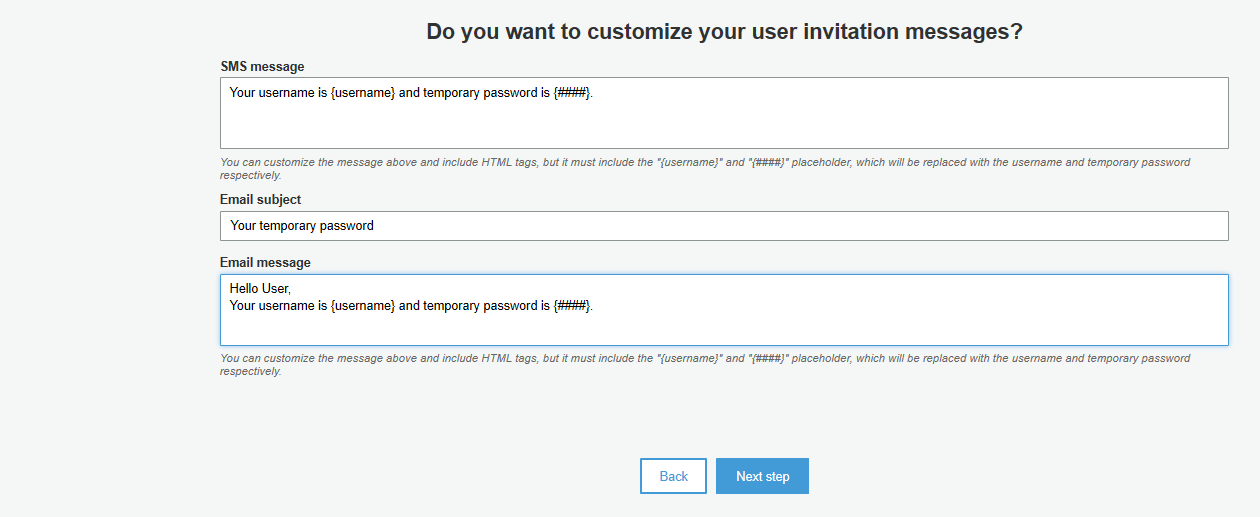The height and width of the screenshot is (517, 1260).
Task: Click the {username} placeholder in SMS message
Action: tap(363, 93)
